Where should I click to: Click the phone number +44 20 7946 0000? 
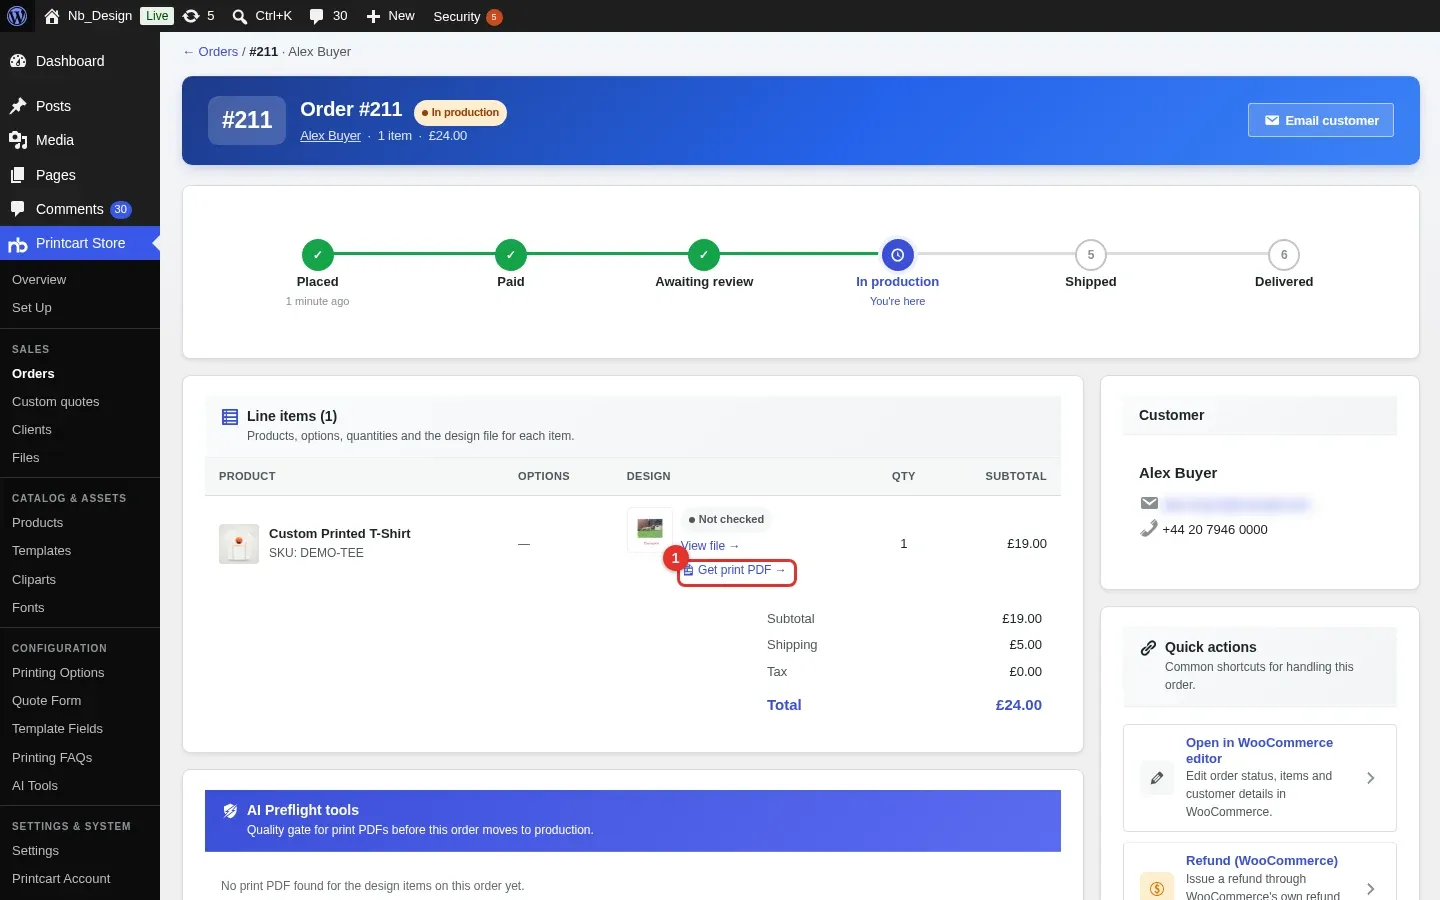coord(1215,530)
